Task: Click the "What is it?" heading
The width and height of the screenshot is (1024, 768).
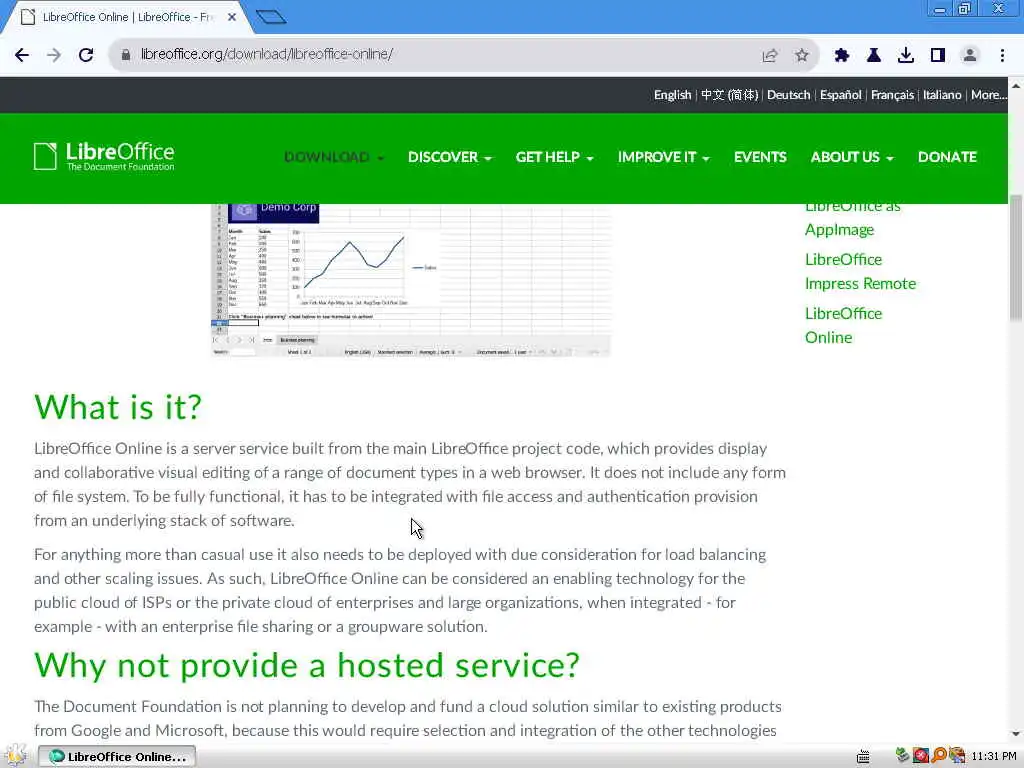Action: click(118, 408)
